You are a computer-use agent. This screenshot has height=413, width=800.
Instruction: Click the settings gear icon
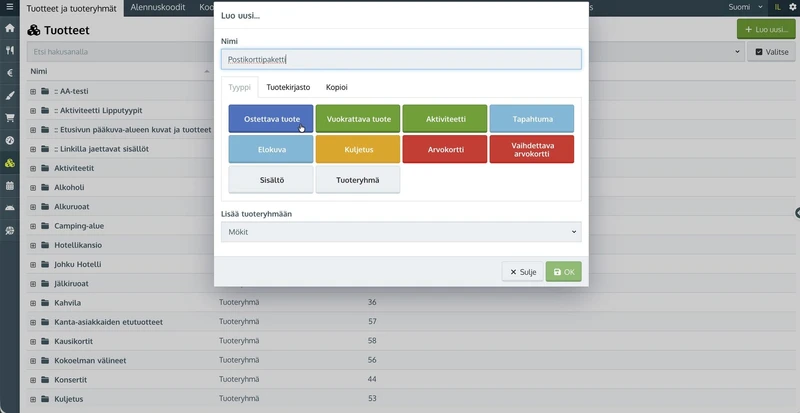[x=792, y=7]
